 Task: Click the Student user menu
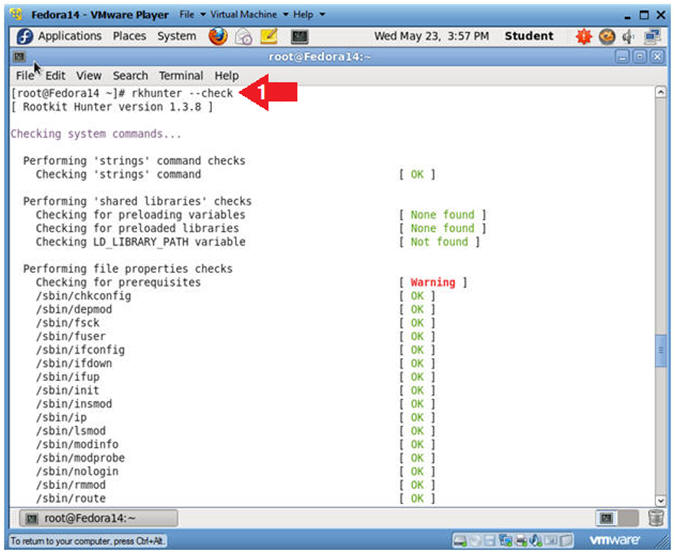tap(529, 36)
